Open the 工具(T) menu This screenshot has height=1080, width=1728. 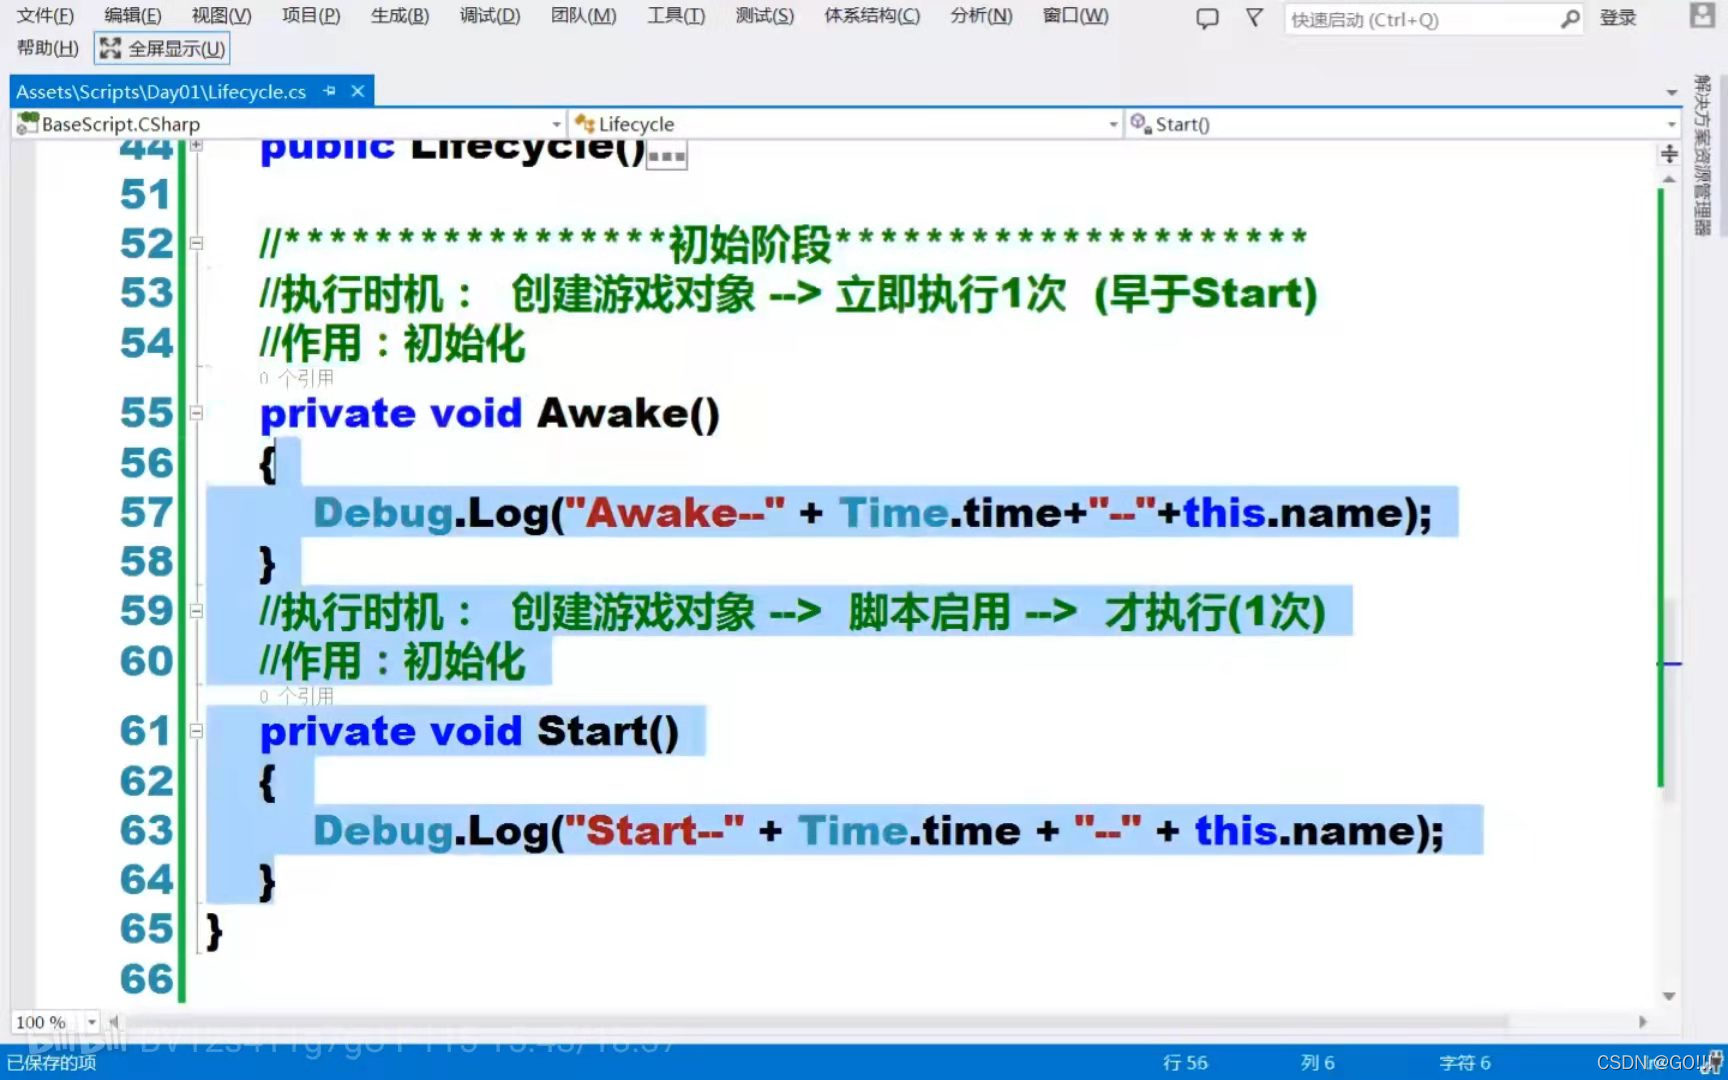pyautogui.click(x=675, y=16)
